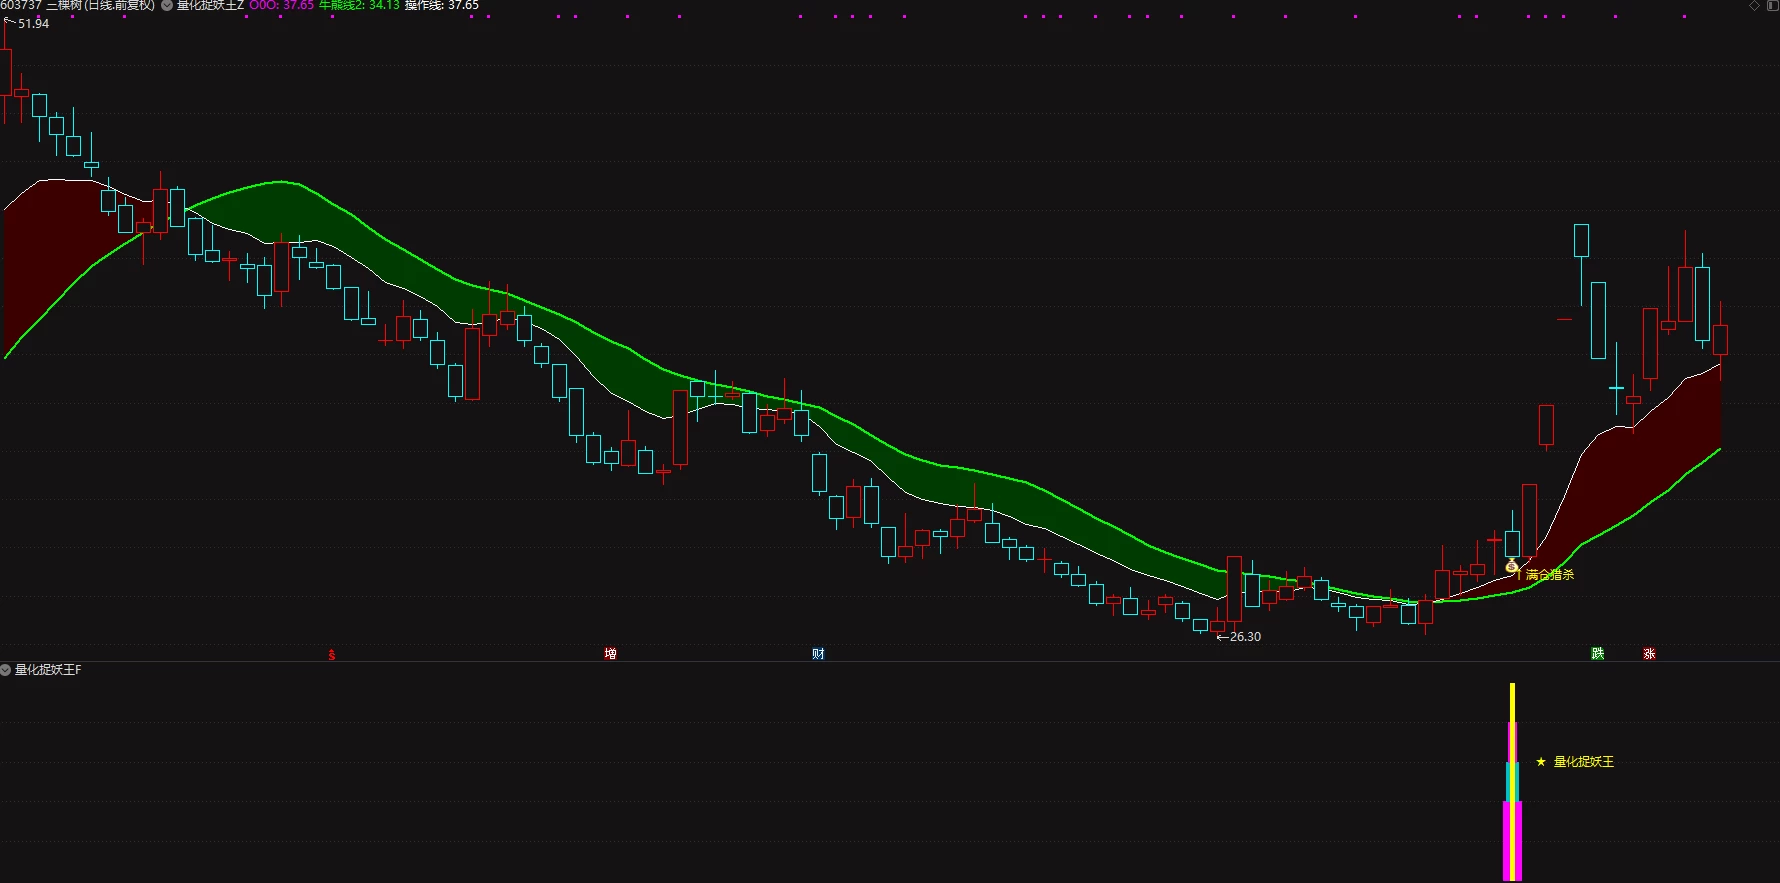Select the 满仓猎杀 signal label

(1550, 575)
